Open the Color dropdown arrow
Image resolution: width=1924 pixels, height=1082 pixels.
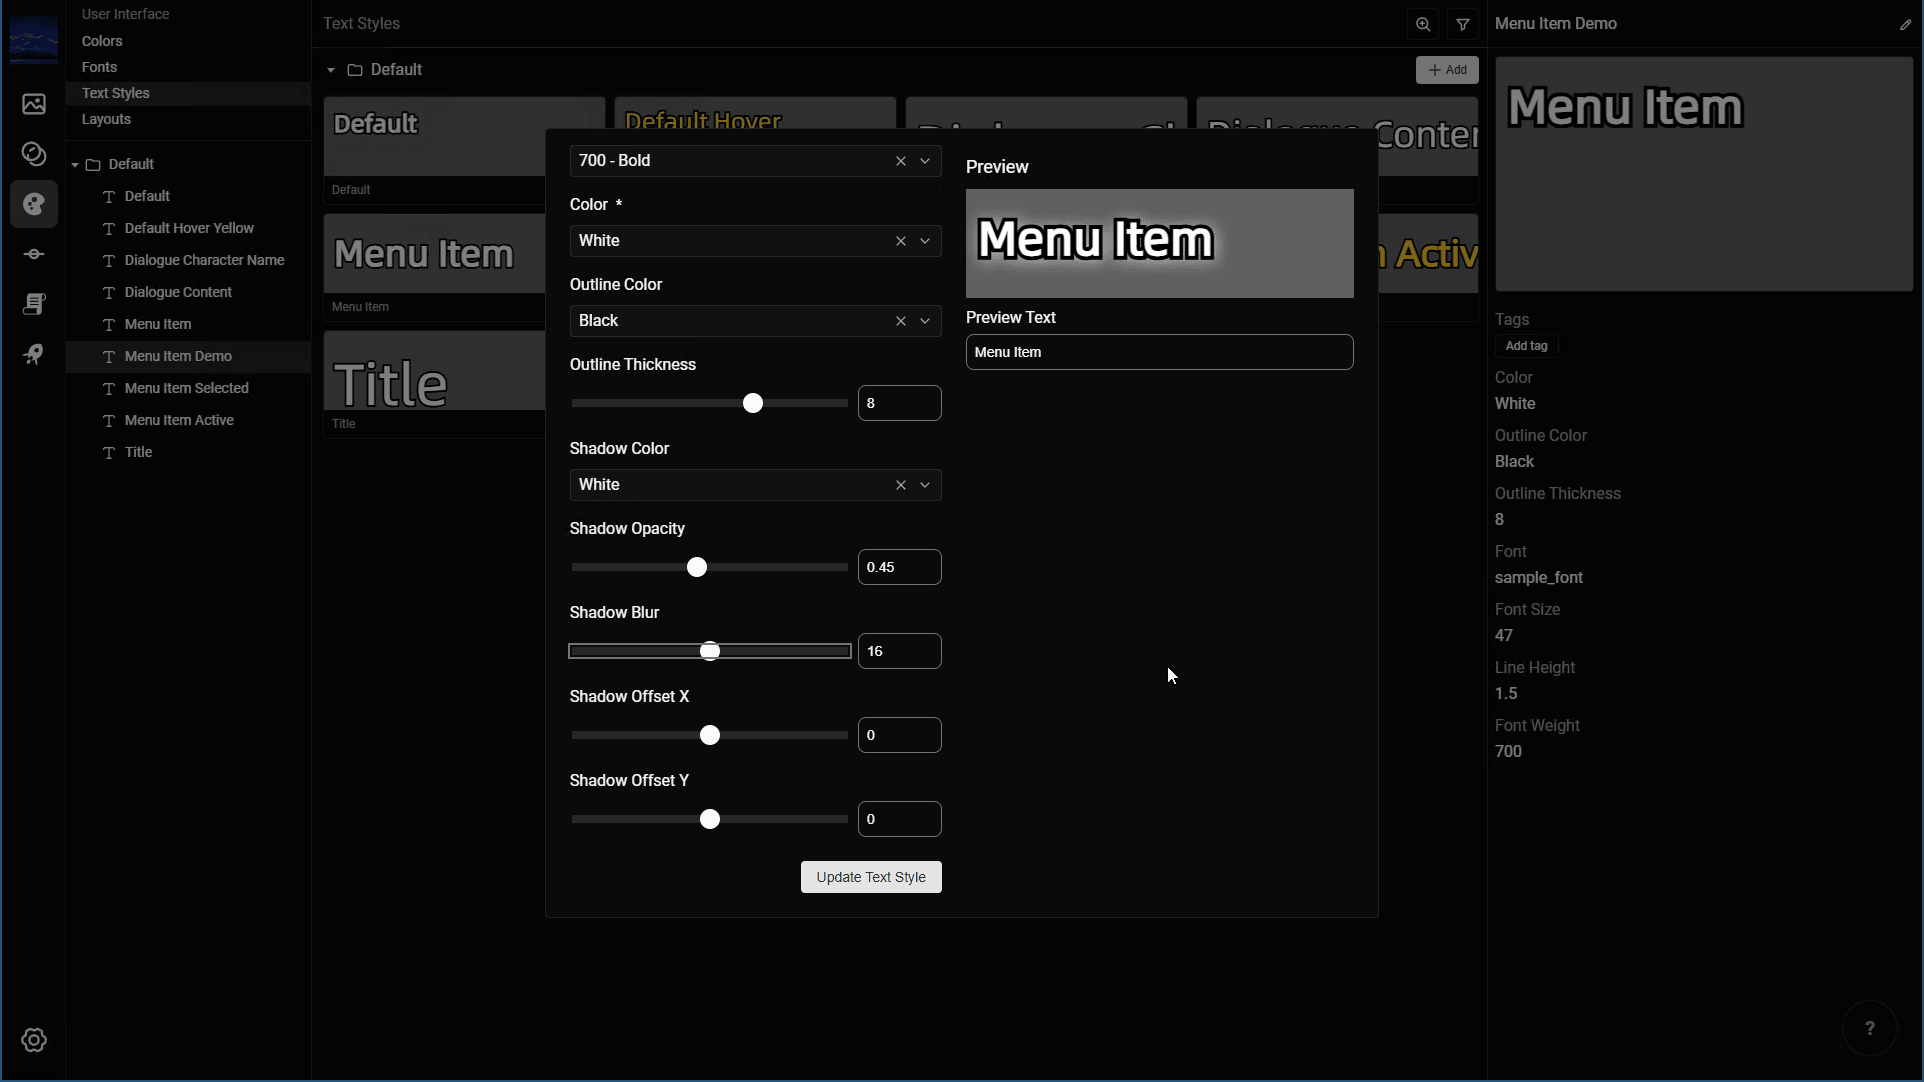pyautogui.click(x=925, y=241)
